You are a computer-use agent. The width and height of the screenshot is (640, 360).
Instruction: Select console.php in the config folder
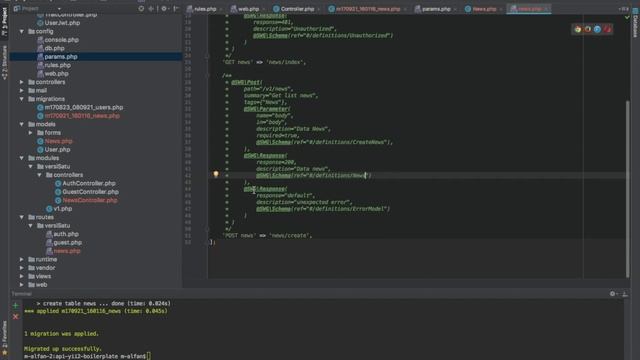pos(58,40)
